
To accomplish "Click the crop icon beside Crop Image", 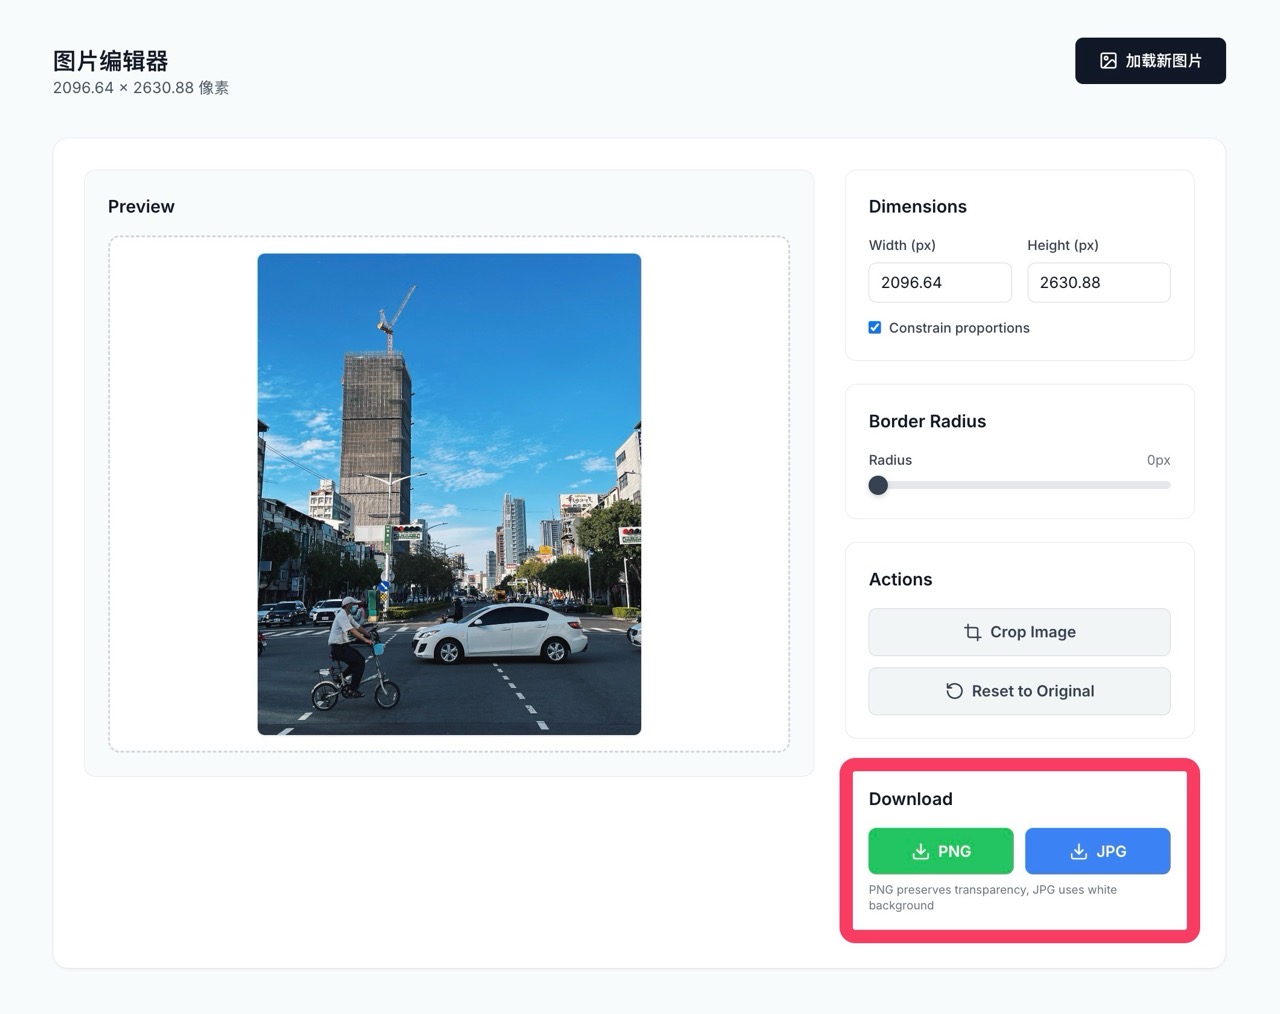I will click(972, 632).
